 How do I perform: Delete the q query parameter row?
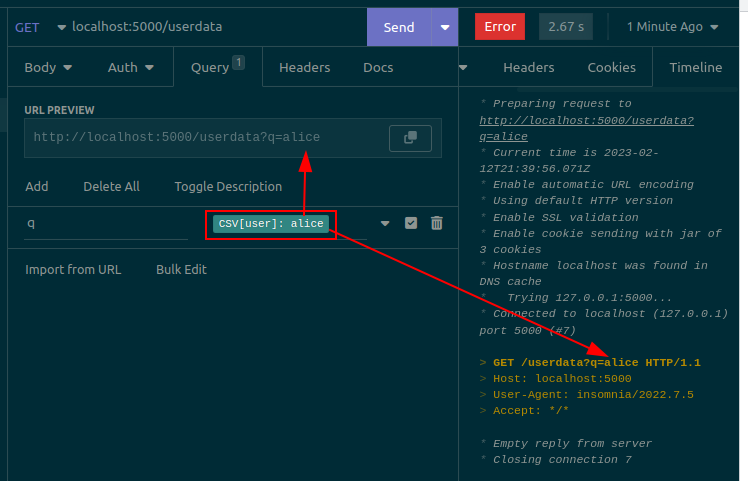436,223
